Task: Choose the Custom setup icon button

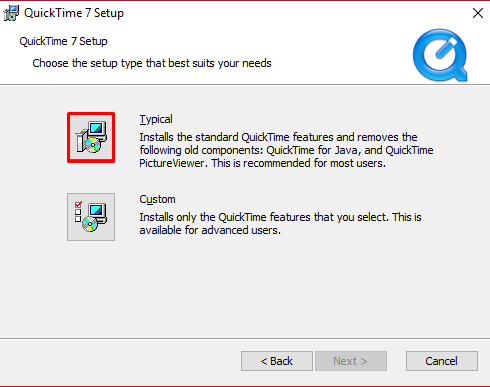Action: [91, 217]
